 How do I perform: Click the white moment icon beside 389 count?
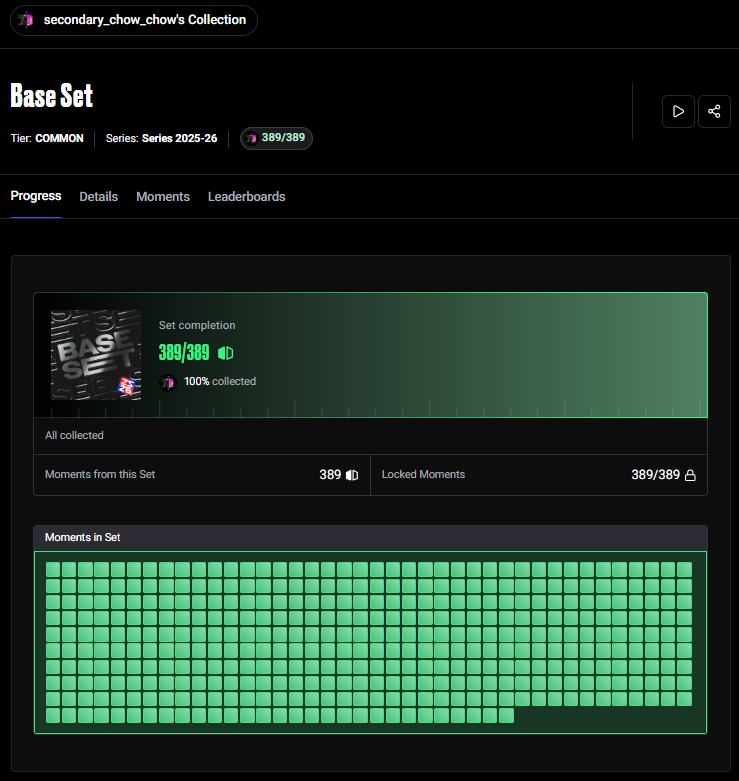(352, 475)
